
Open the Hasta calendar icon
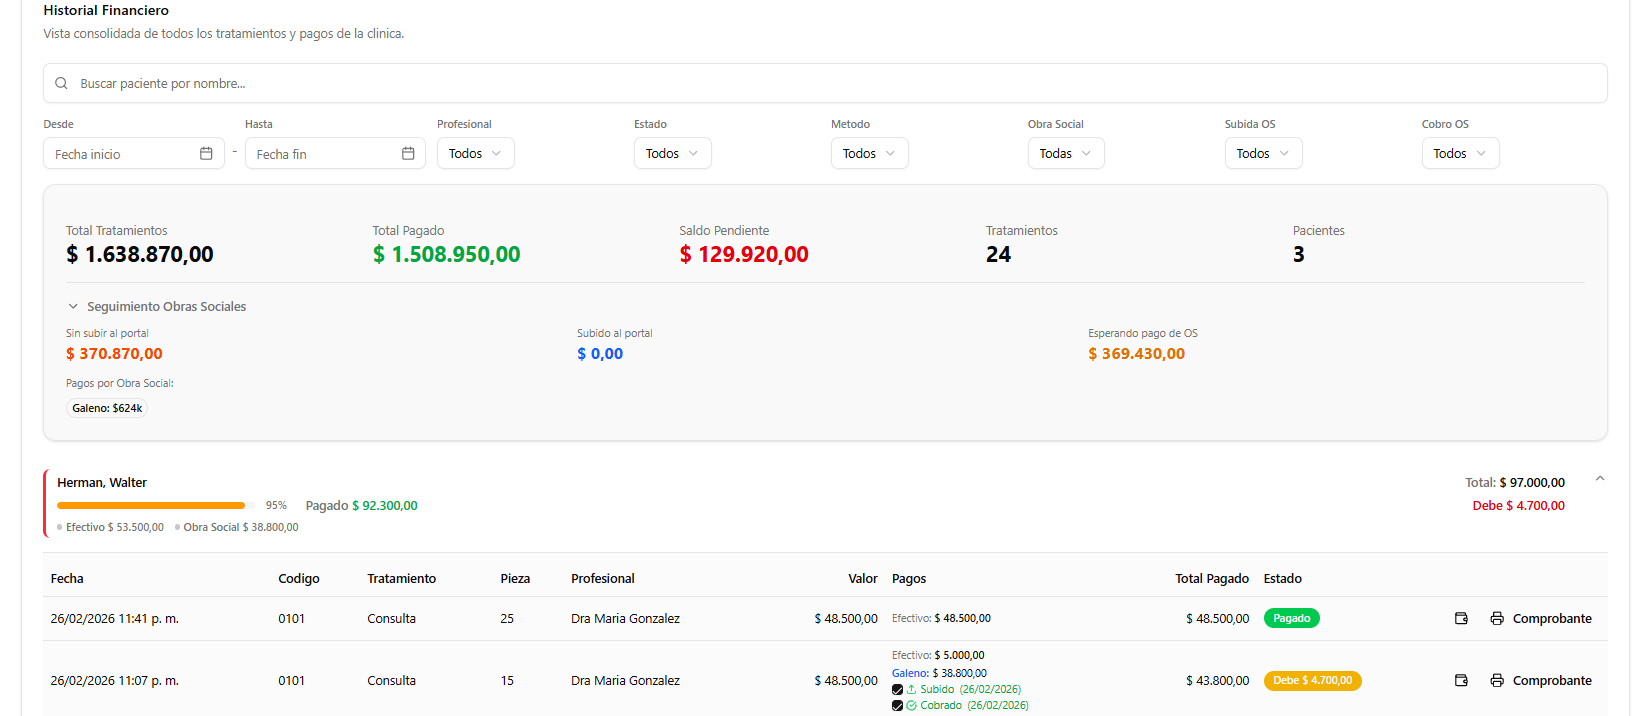[408, 153]
